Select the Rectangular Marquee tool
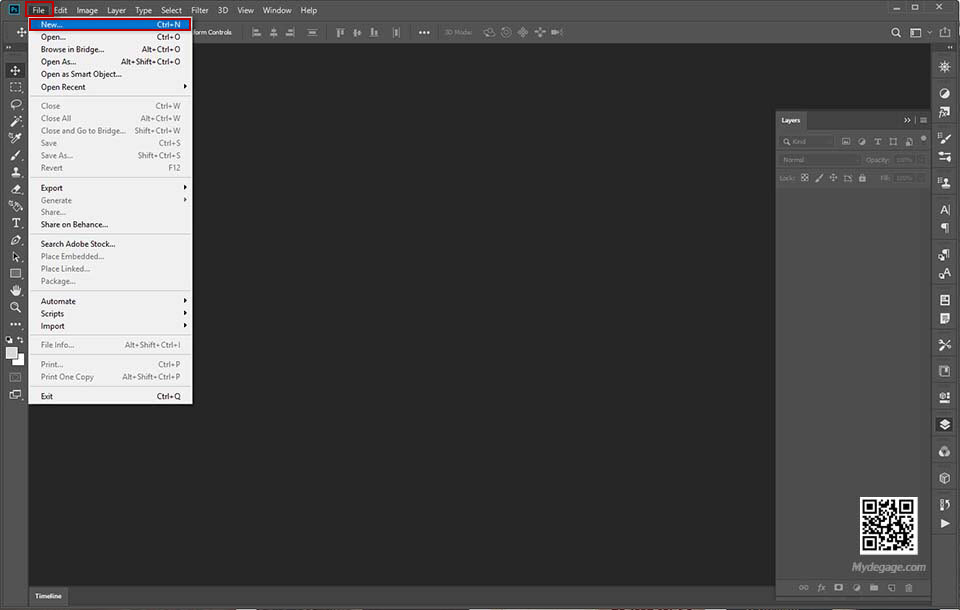Screen dimensions: 960x610 coord(15,88)
